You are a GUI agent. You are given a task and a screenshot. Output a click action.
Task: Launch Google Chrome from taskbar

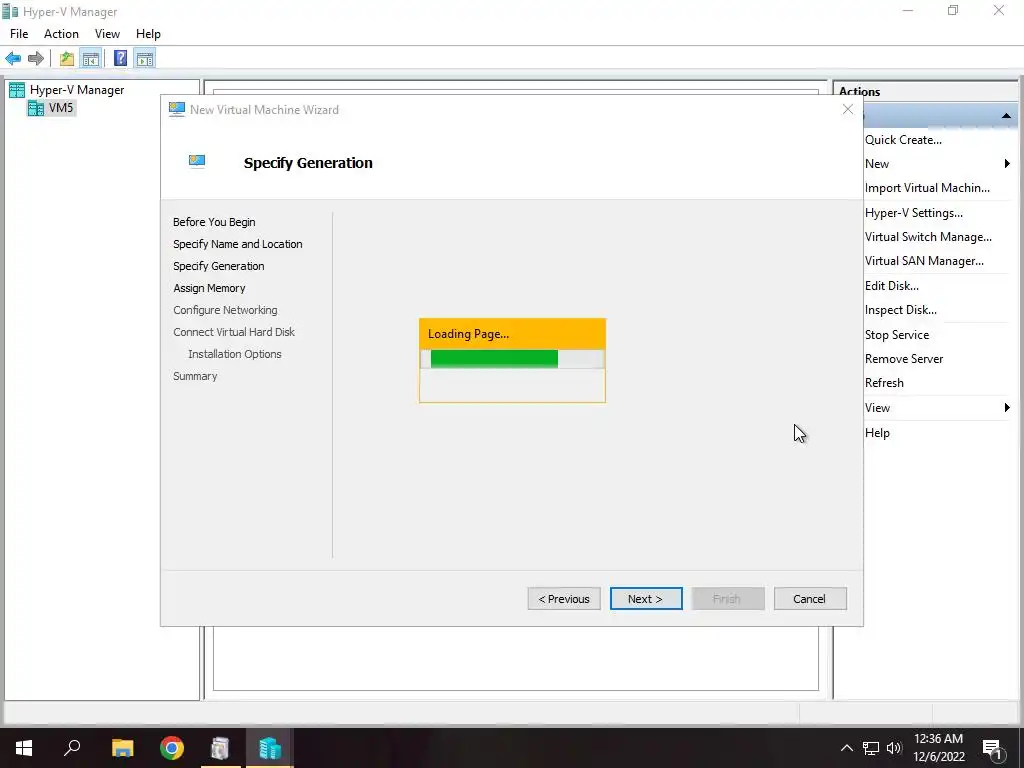(x=172, y=748)
